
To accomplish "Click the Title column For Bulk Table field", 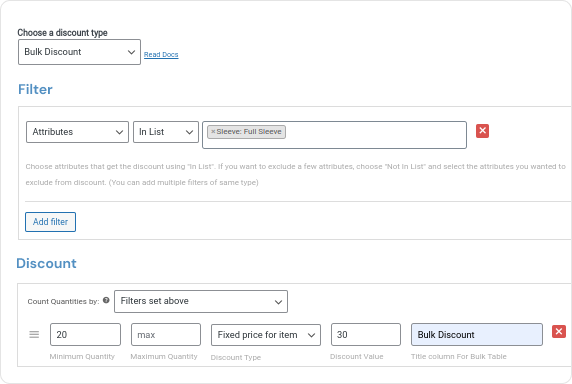I will (x=476, y=334).
